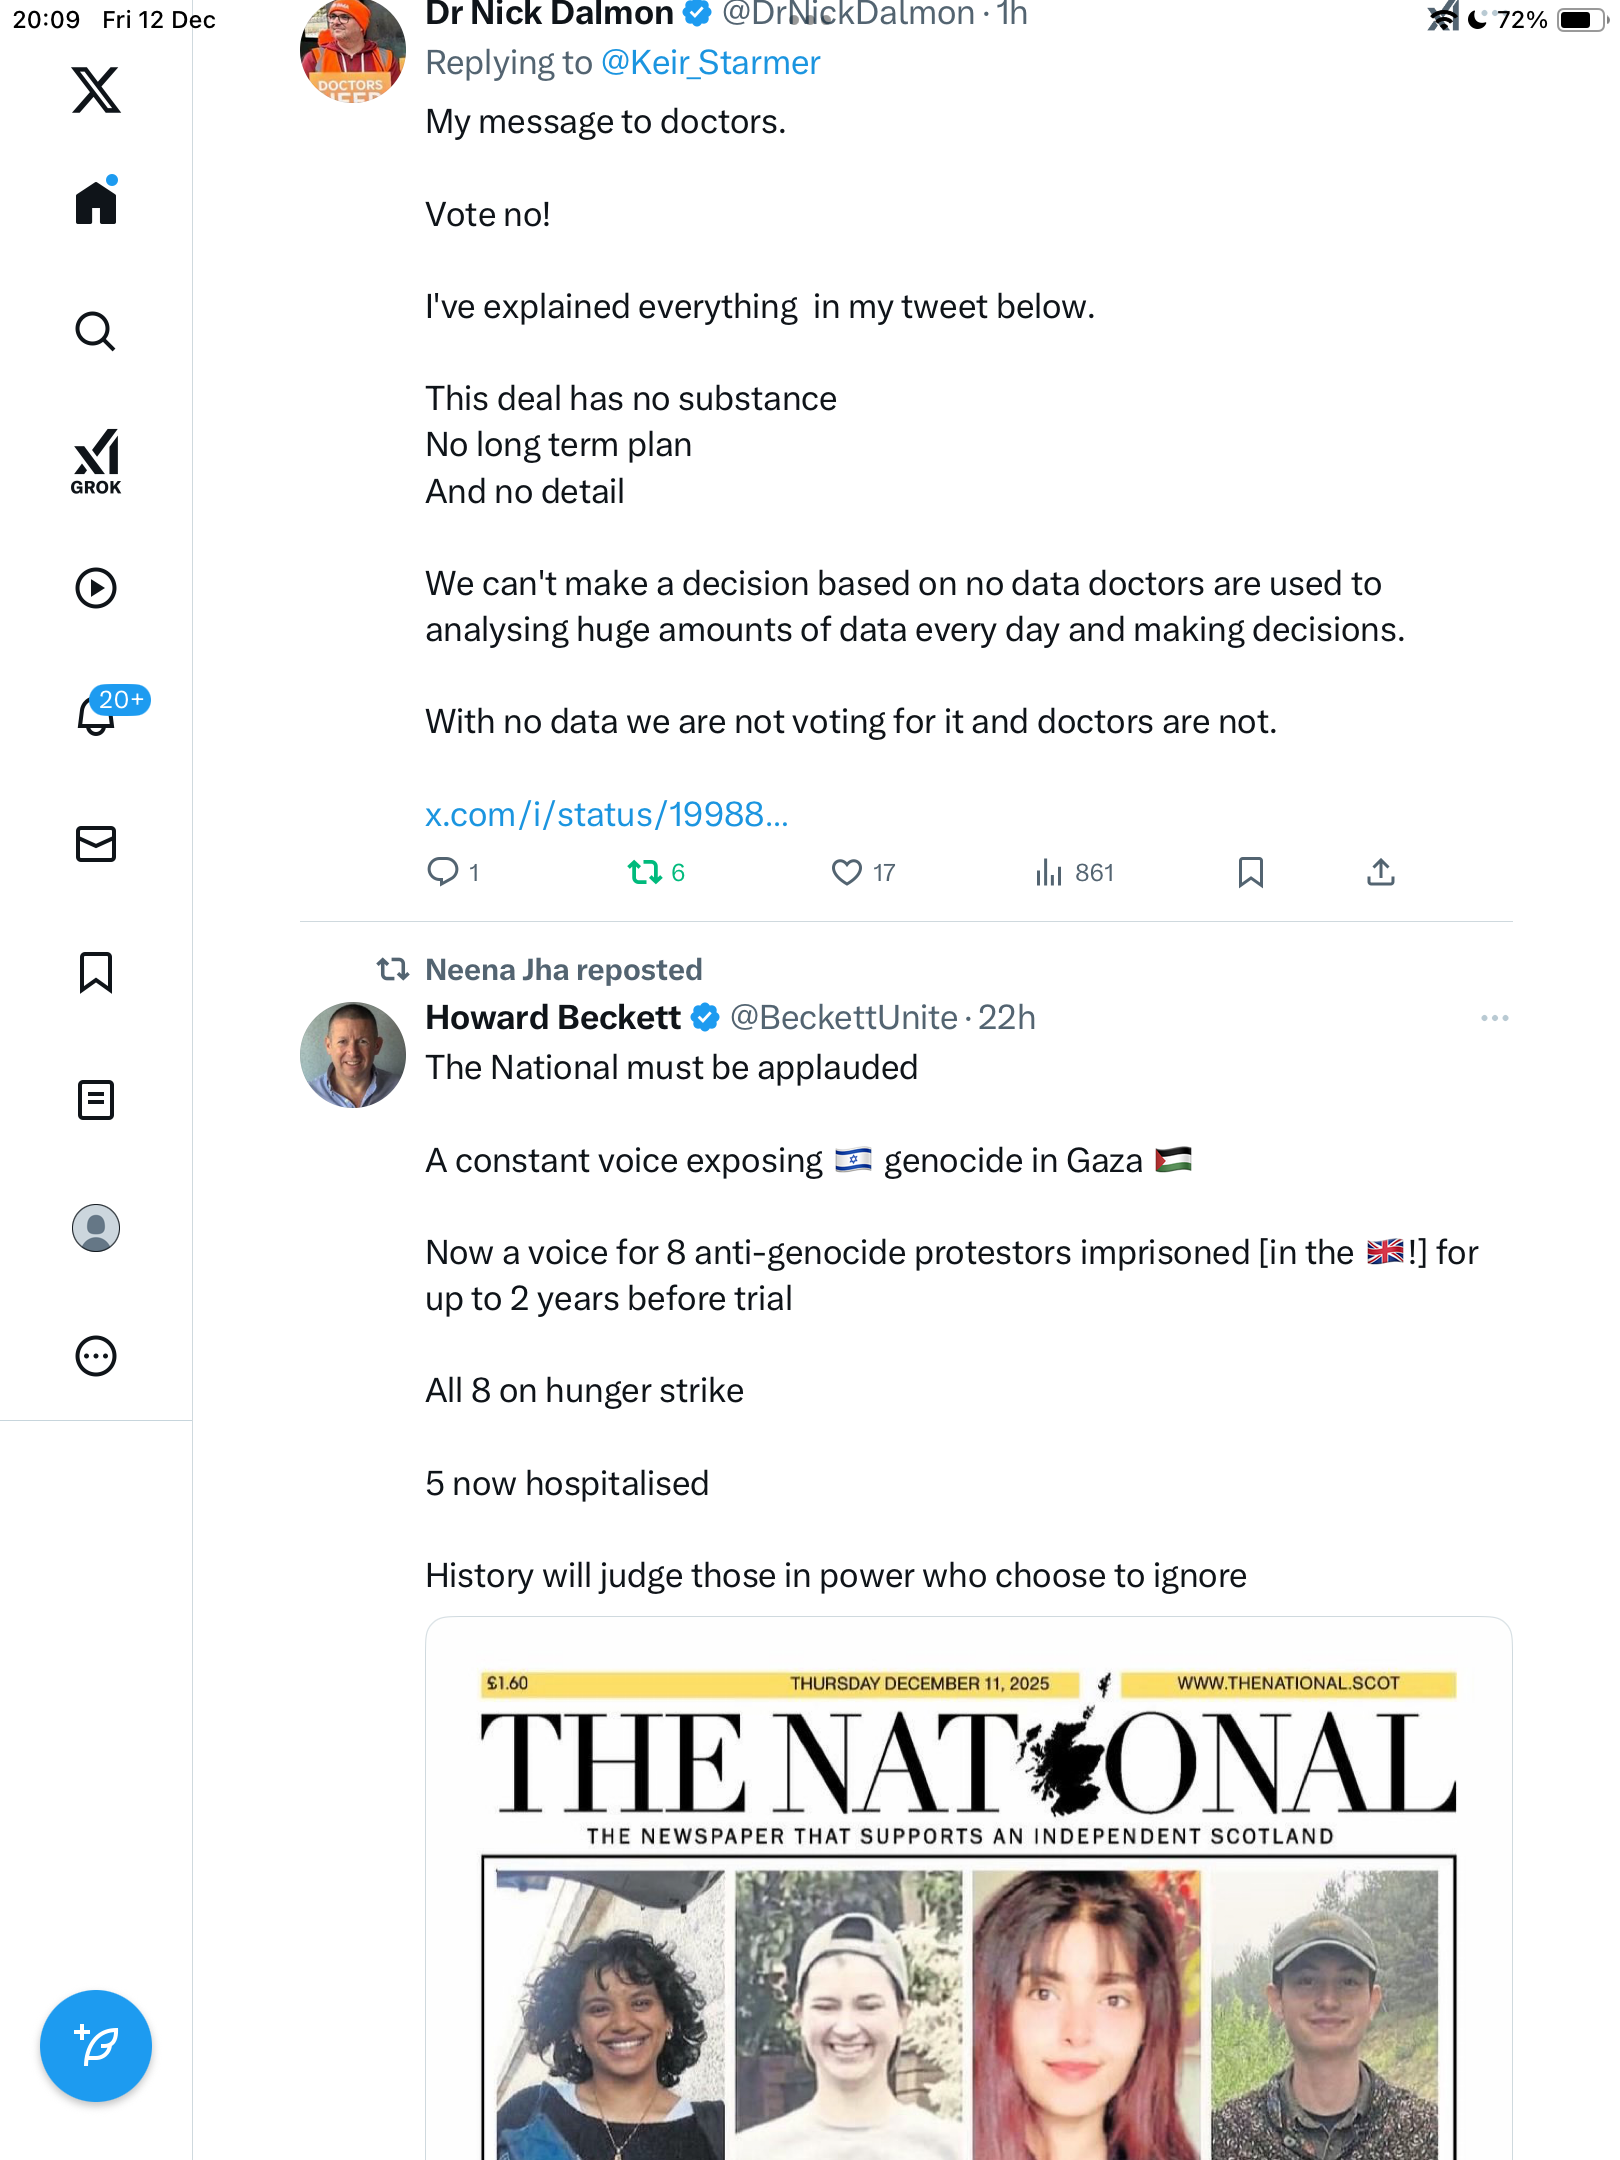Compose a new post
Viewport: 1620px width, 2160px height.
pyautogui.click(x=96, y=2046)
